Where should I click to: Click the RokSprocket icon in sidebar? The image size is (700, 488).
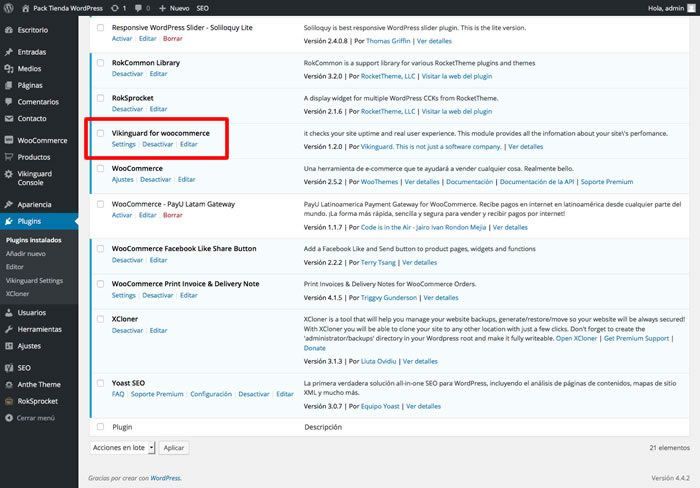[x=9, y=401]
